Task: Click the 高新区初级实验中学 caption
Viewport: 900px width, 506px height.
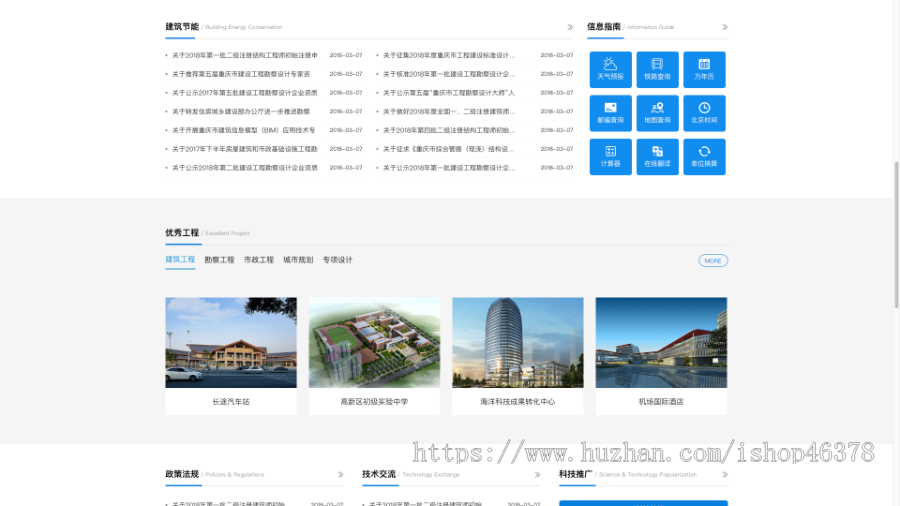Action: (x=374, y=402)
